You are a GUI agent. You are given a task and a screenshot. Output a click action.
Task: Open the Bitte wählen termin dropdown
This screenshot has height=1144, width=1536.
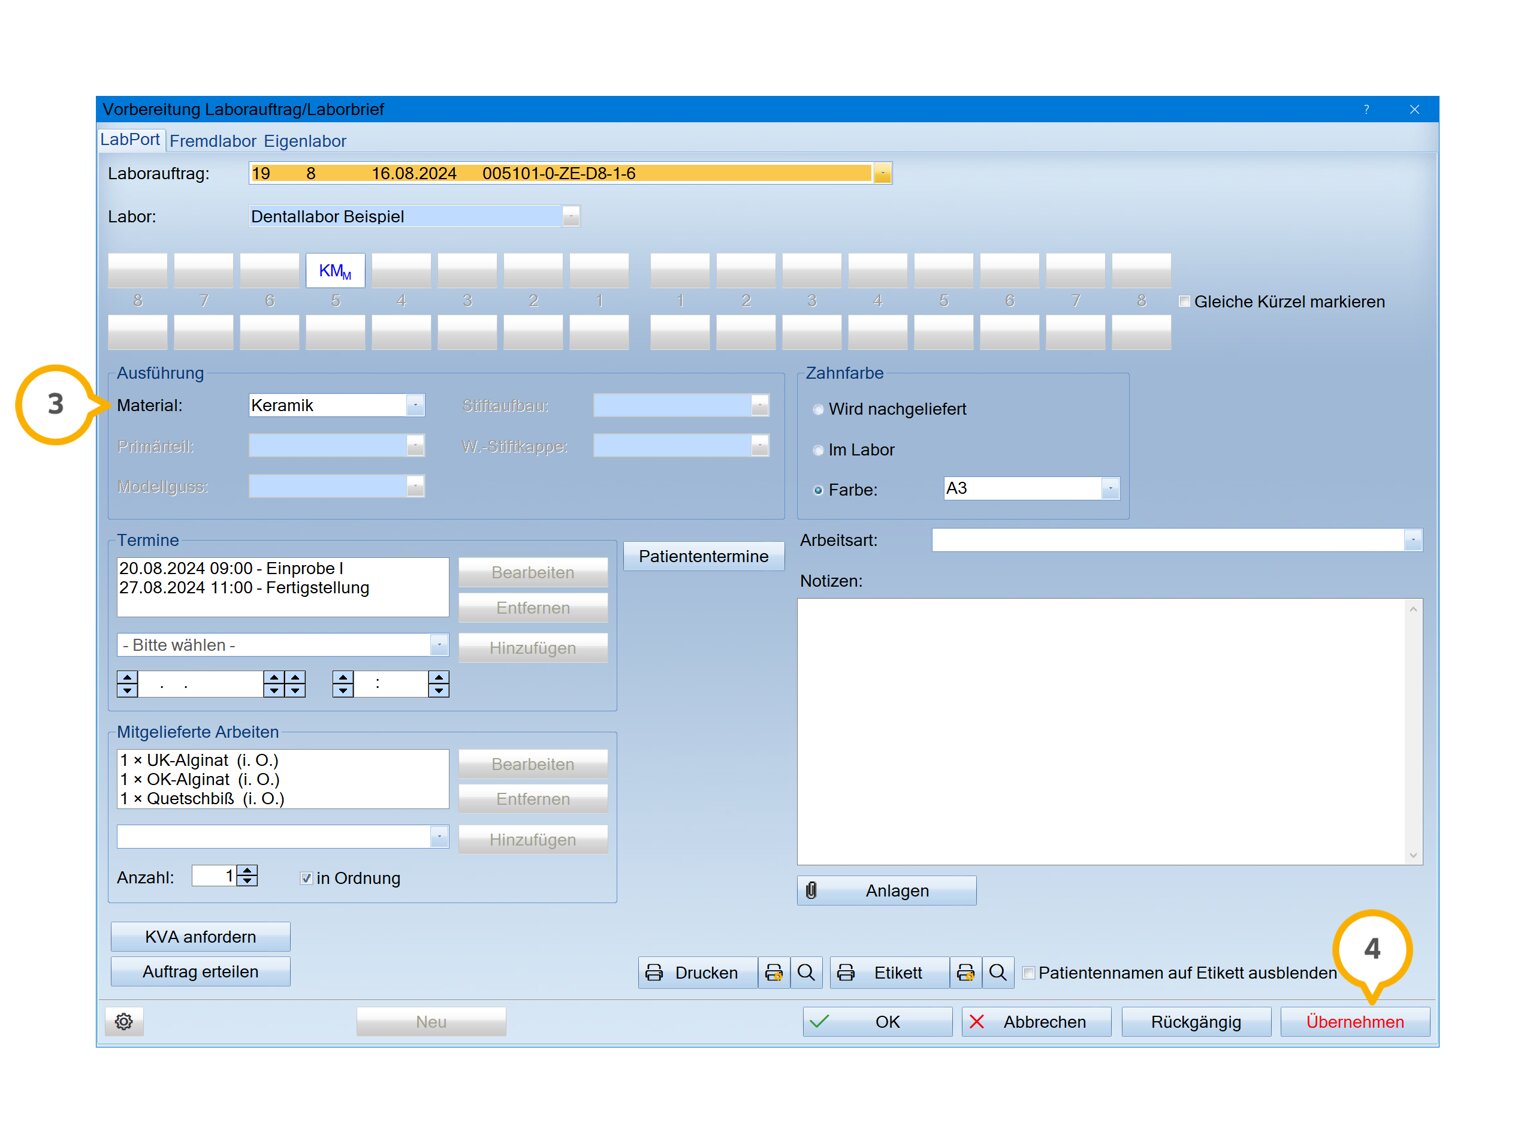tap(439, 645)
